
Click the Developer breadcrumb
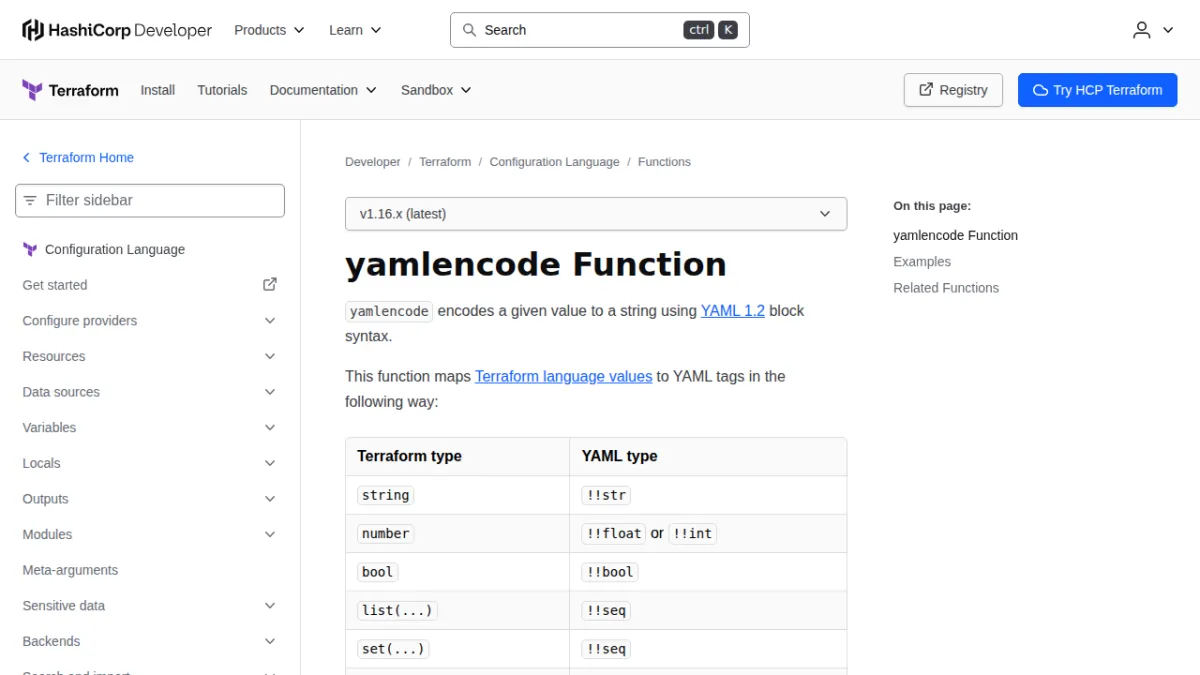[373, 162]
